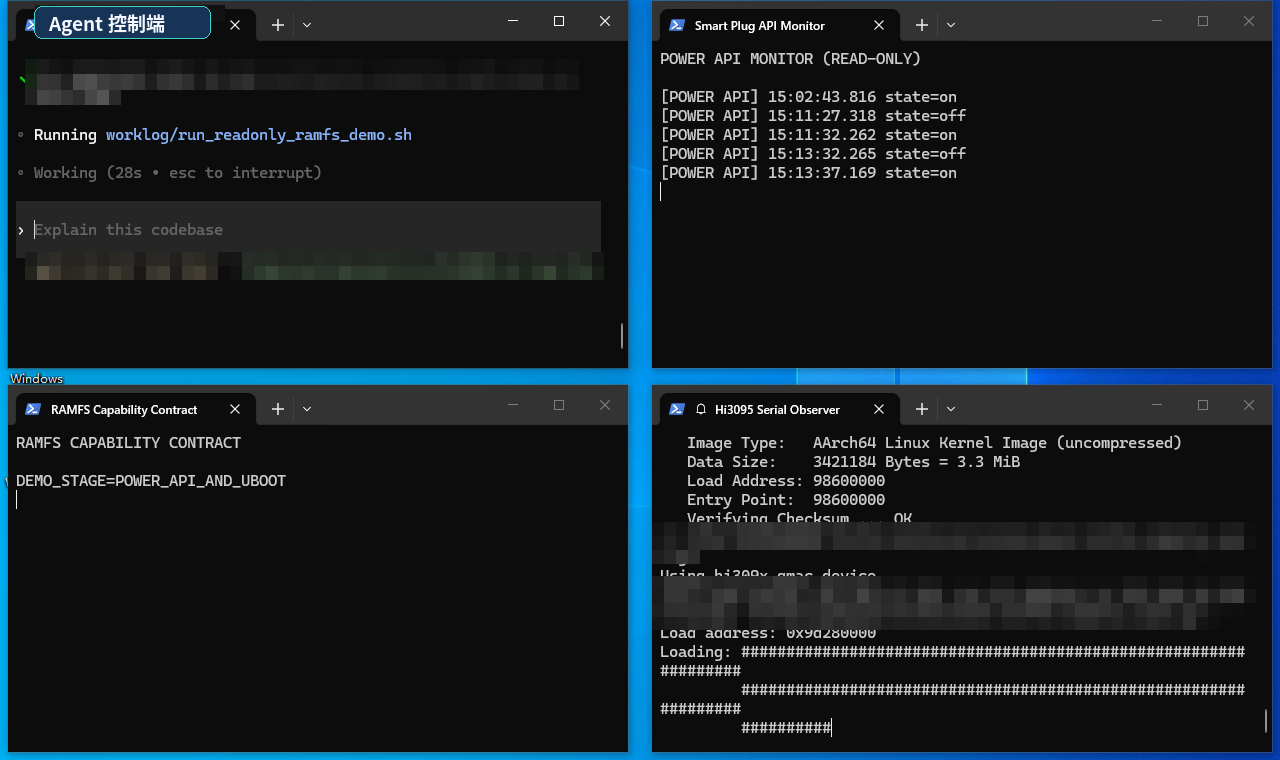Close the RAMFS Capability Contract tab
1280x760 pixels.
click(x=235, y=409)
